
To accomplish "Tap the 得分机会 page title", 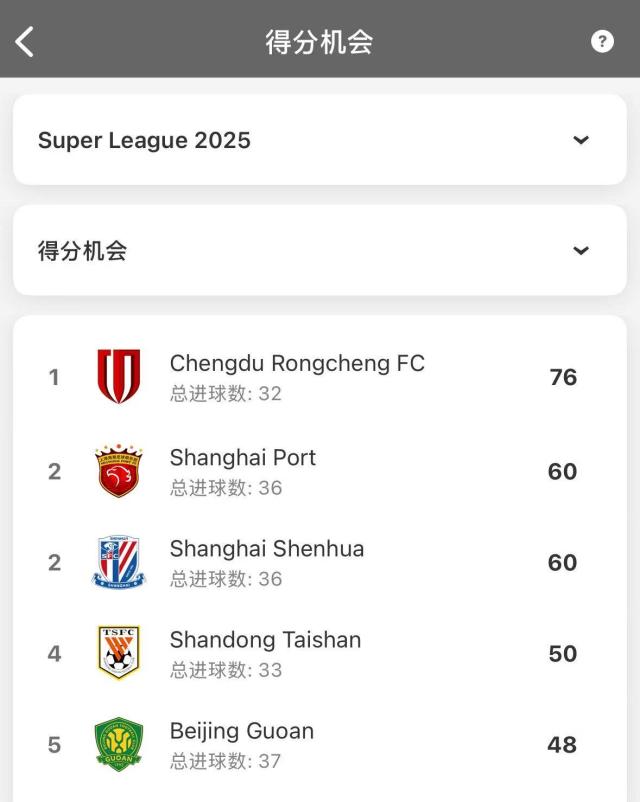I will point(319,41).
